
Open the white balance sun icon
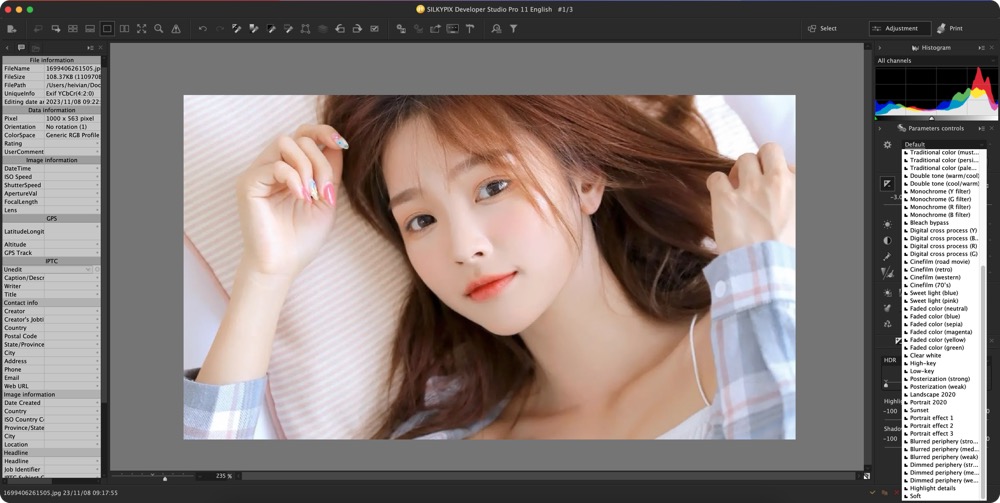coord(887,224)
